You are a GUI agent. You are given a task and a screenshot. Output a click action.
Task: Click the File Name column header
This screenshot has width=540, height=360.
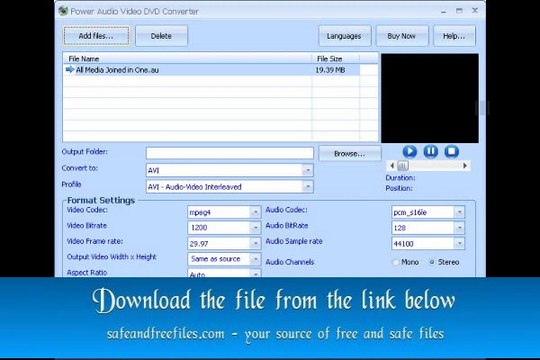coord(187,59)
